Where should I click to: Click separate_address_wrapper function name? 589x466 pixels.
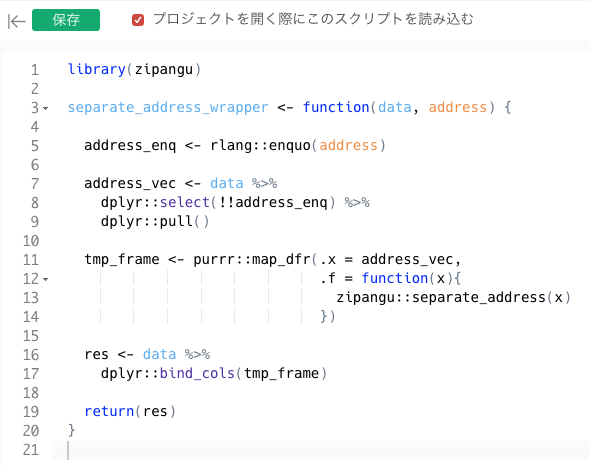click(168, 108)
